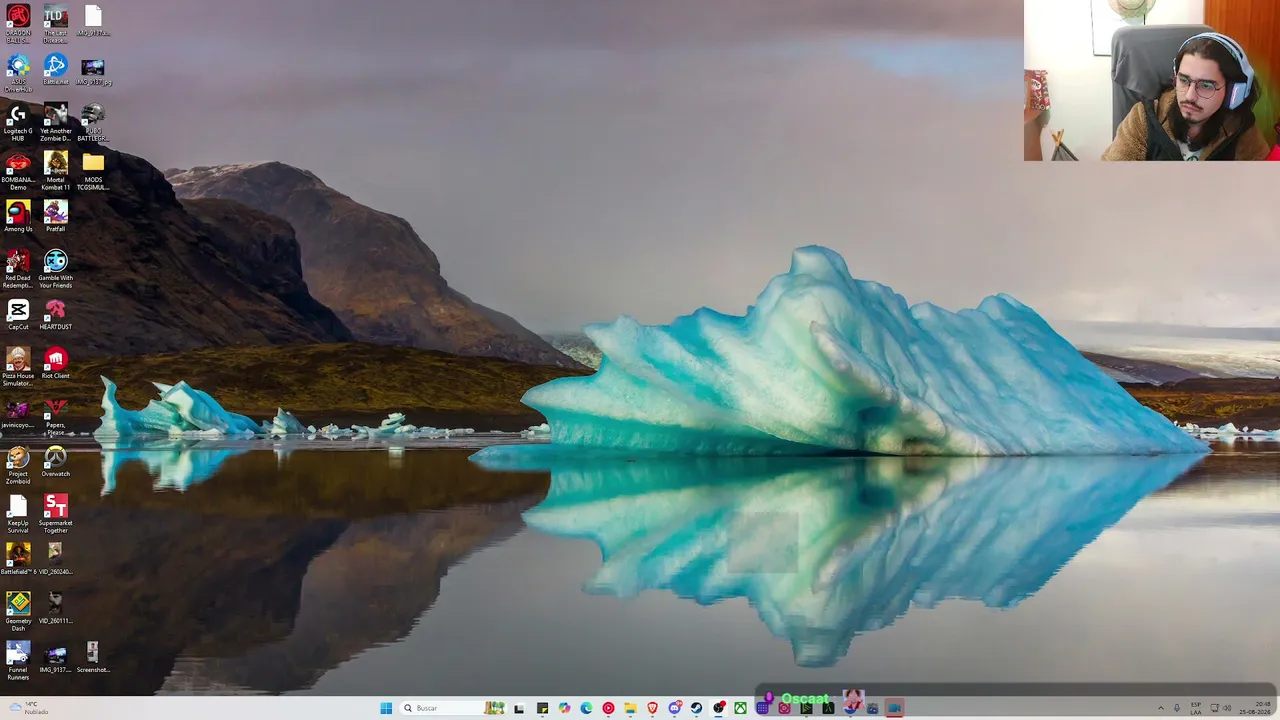1280x720 pixels.
Task: Open the Windows Start menu
Action: coord(386,708)
